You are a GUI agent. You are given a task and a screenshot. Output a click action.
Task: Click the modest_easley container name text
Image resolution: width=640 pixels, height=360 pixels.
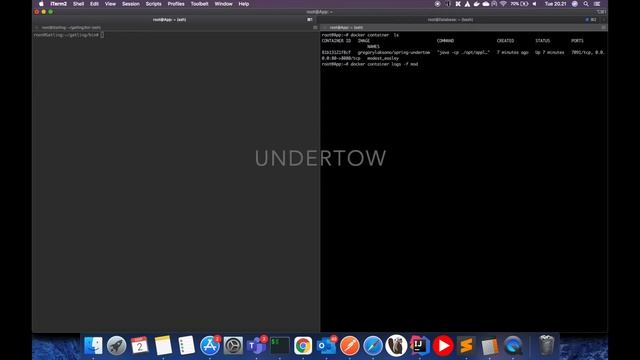pyautogui.click(x=383, y=58)
